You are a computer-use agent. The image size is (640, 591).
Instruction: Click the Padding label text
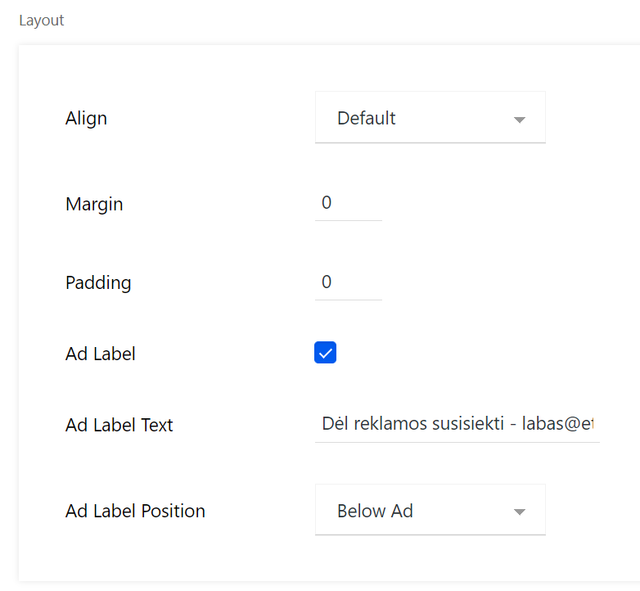98,282
